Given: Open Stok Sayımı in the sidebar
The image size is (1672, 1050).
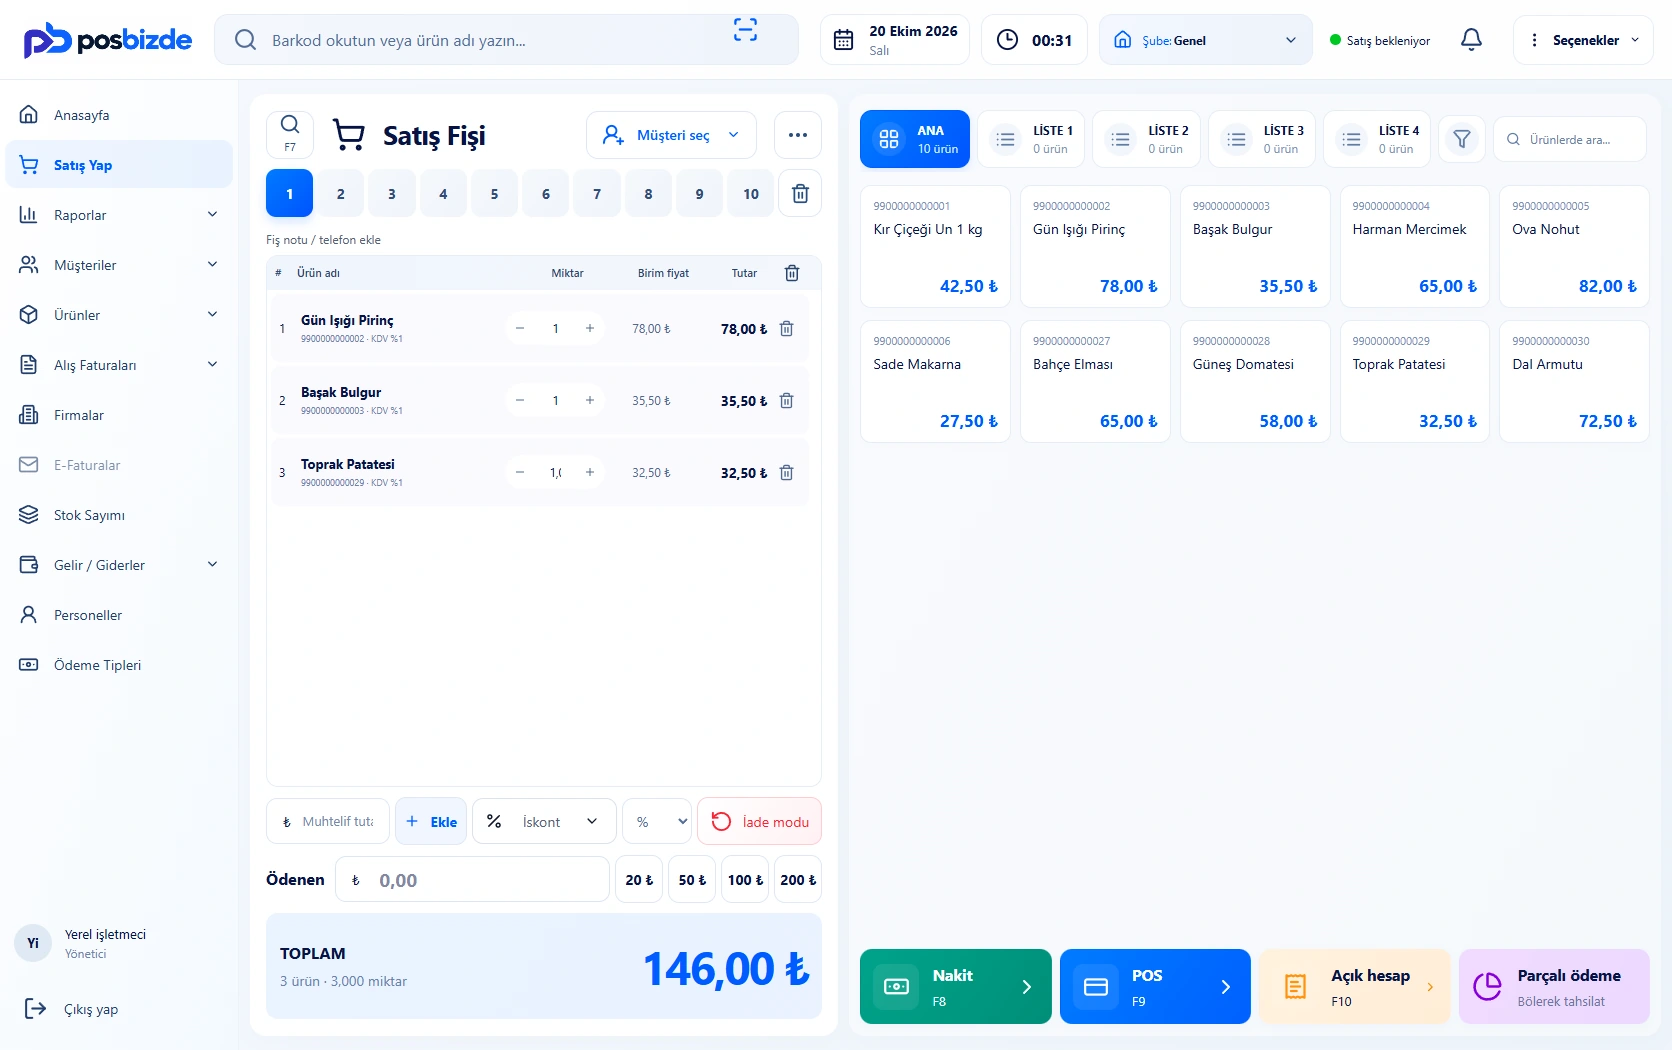Looking at the screenshot, I should (119, 515).
